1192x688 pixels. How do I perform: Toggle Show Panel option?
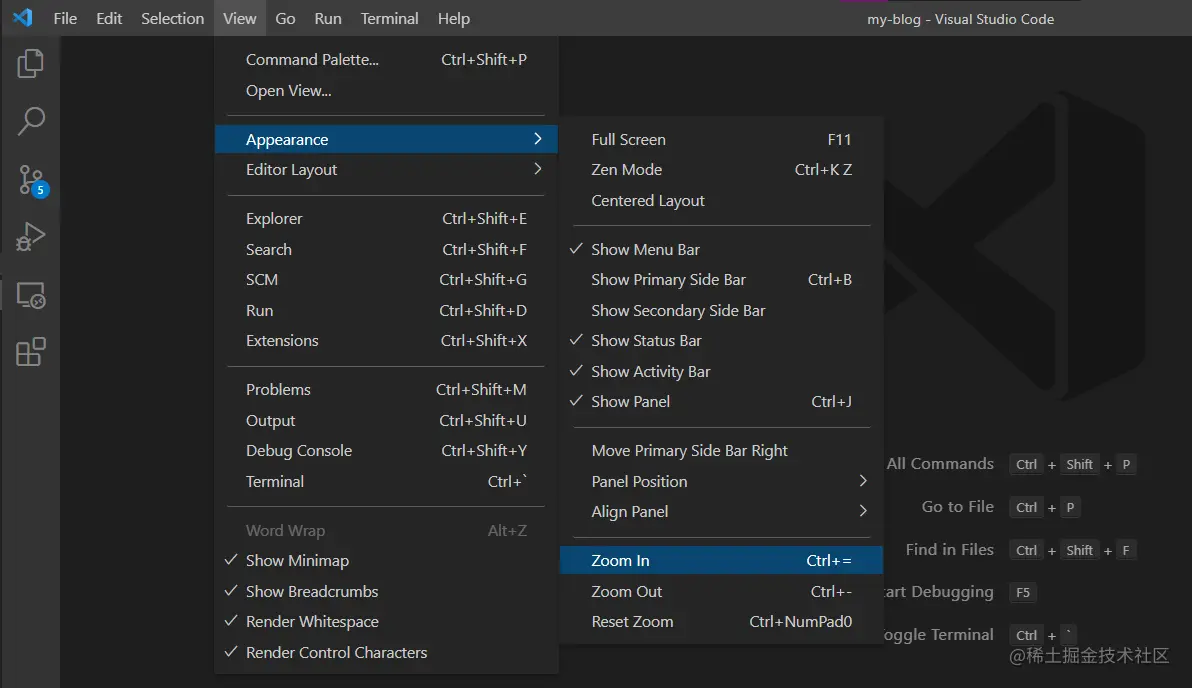pos(721,401)
